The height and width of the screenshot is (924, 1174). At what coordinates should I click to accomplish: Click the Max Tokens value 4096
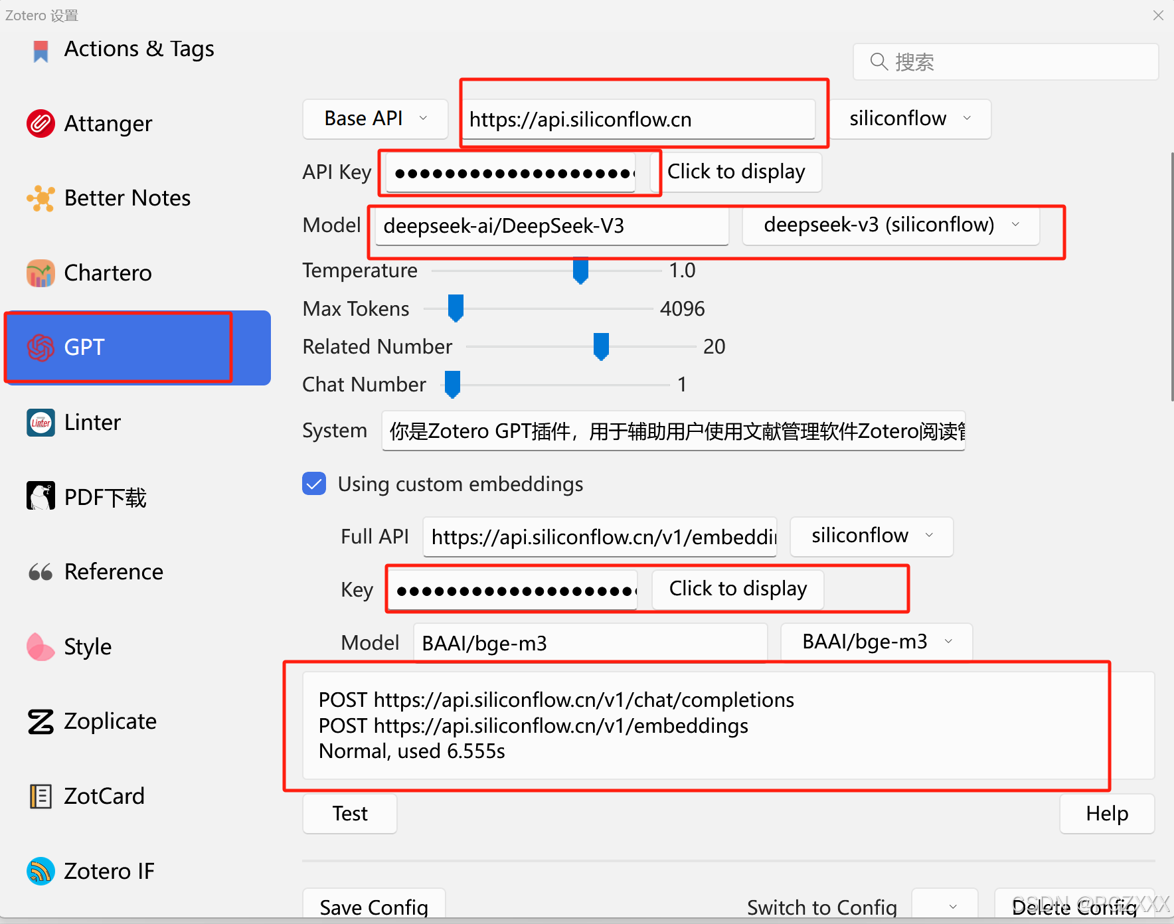click(x=682, y=308)
